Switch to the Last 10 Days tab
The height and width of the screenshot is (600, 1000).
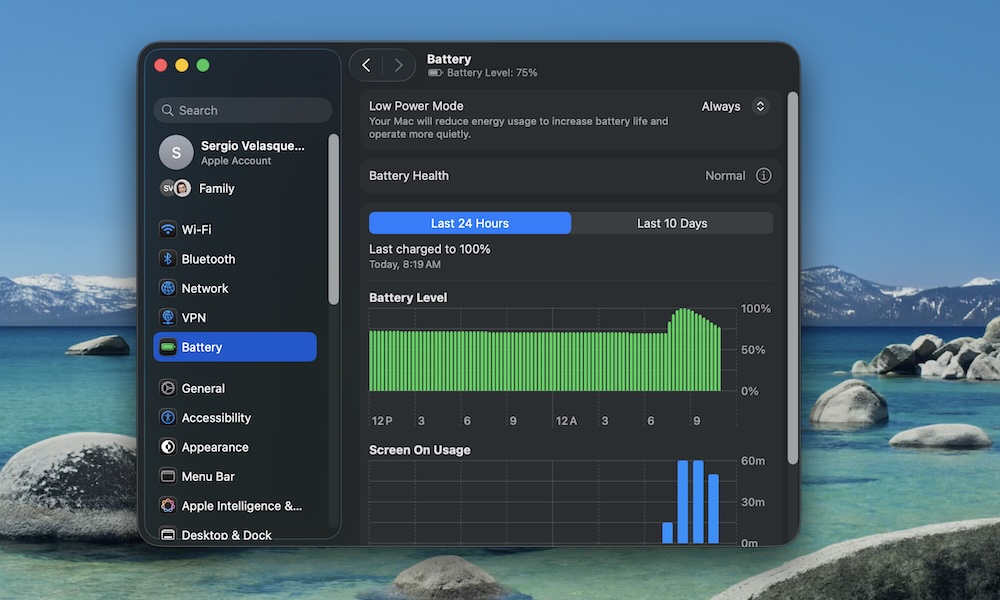(672, 222)
